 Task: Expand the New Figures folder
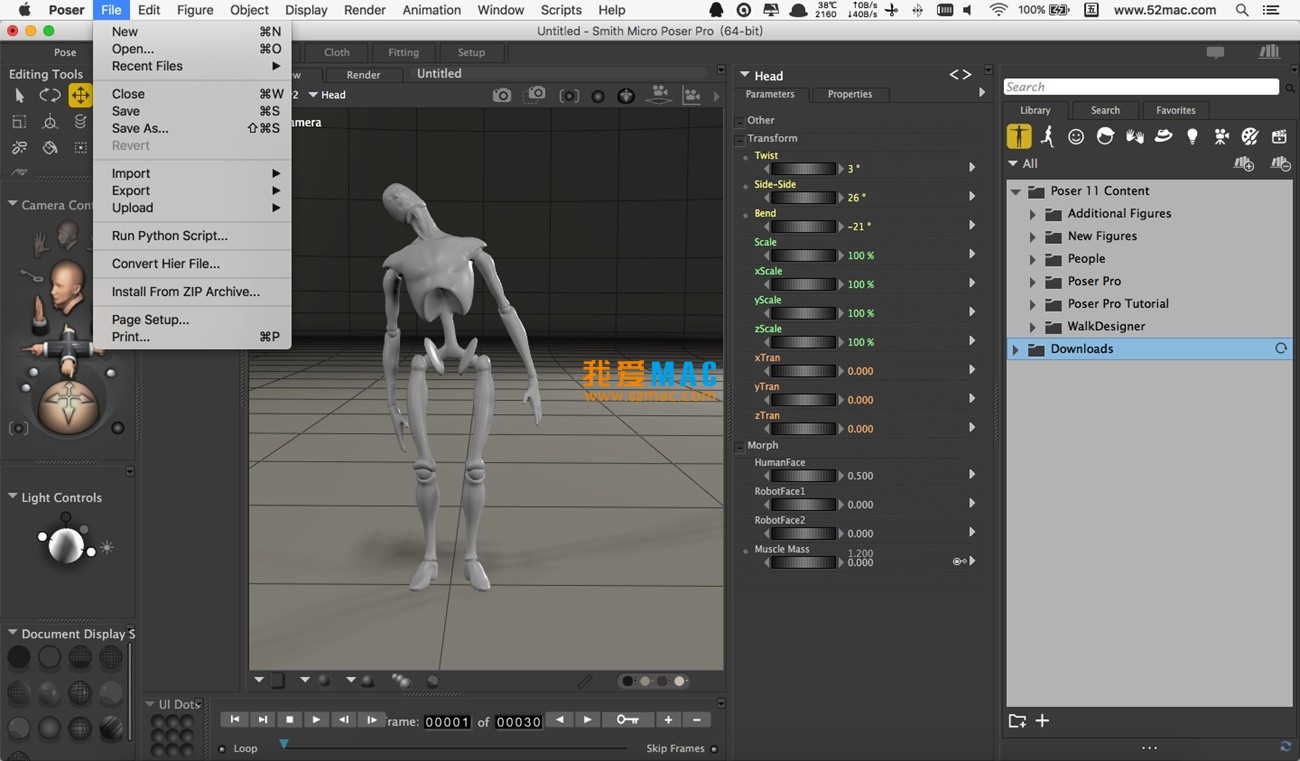tap(1033, 237)
